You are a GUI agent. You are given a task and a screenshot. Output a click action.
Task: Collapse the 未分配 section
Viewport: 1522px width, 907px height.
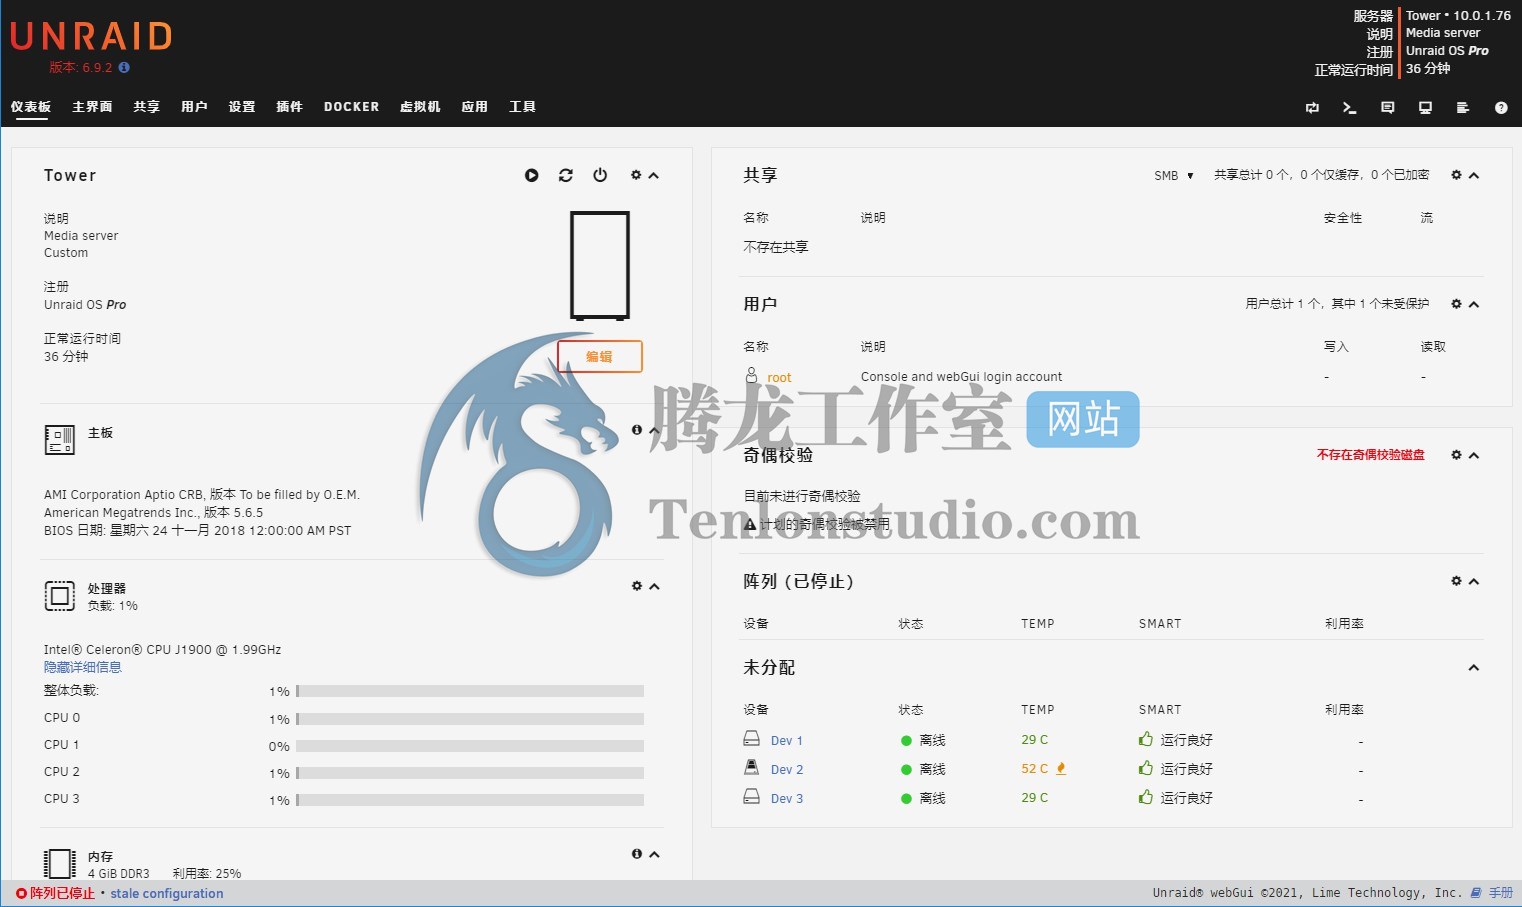1474,668
